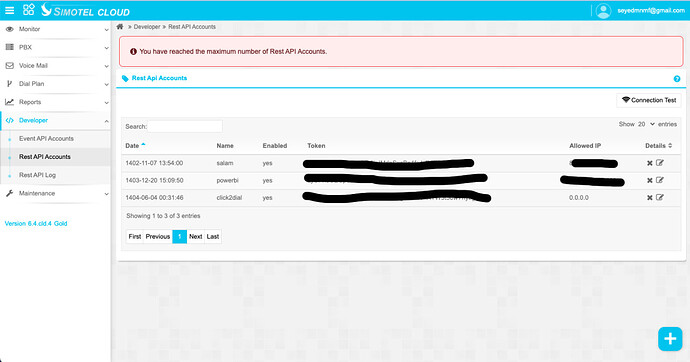Image resolution: width=690 pixels, height=362 pixels.
Task: Click the Token column header
Action: [x=316, y=146]
